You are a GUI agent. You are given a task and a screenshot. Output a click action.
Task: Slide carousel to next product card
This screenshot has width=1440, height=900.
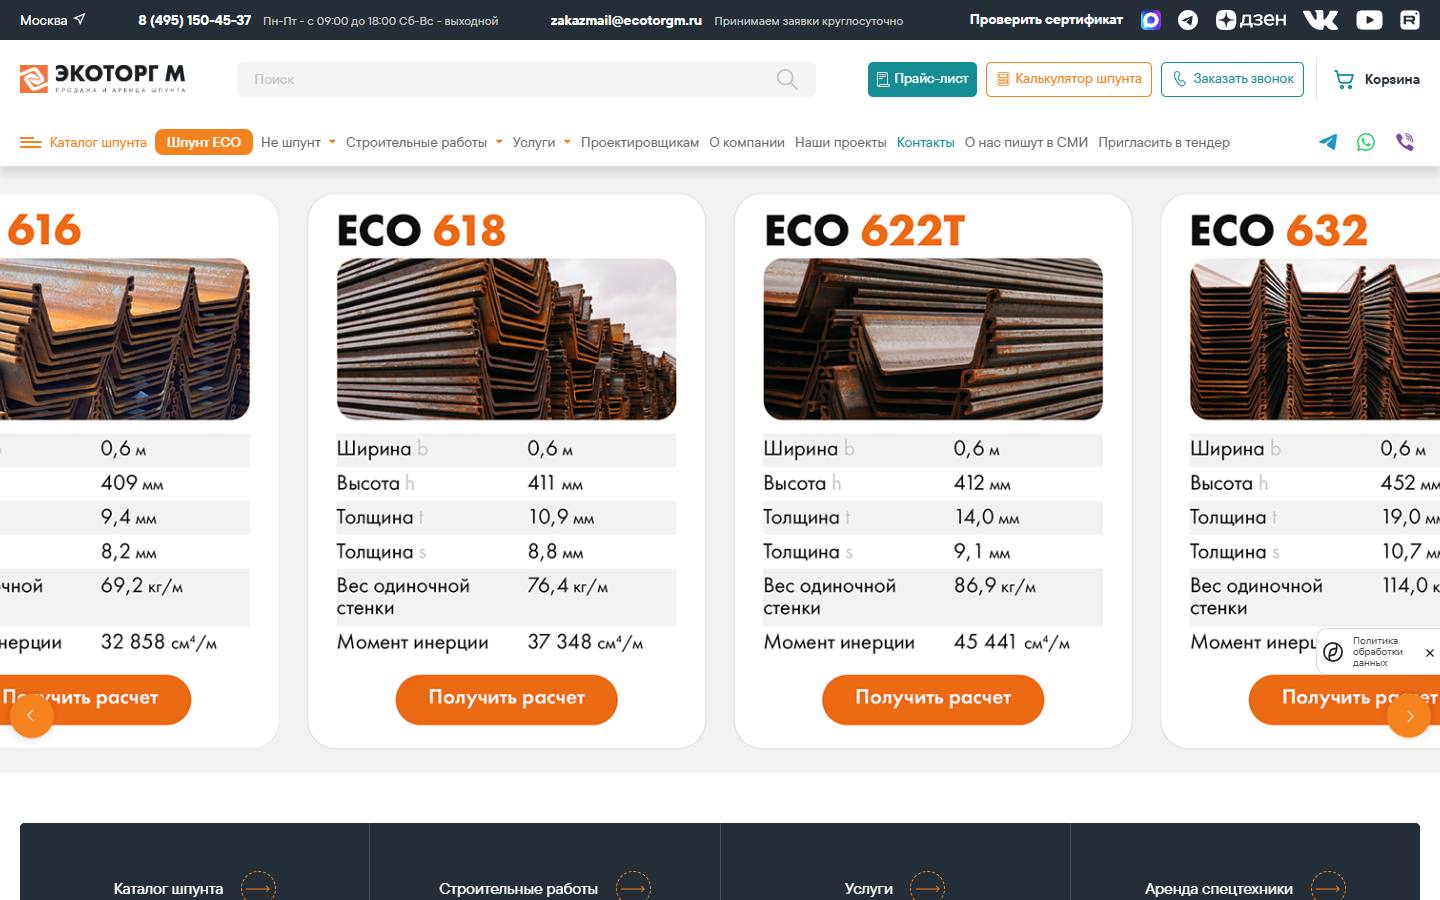pos(1409,715)
